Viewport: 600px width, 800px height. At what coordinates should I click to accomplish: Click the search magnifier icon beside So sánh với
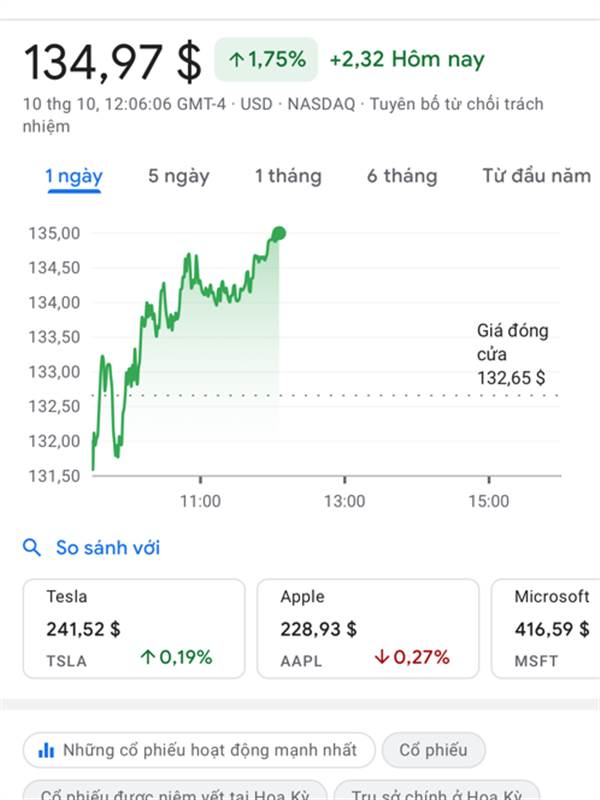point(32,548)
